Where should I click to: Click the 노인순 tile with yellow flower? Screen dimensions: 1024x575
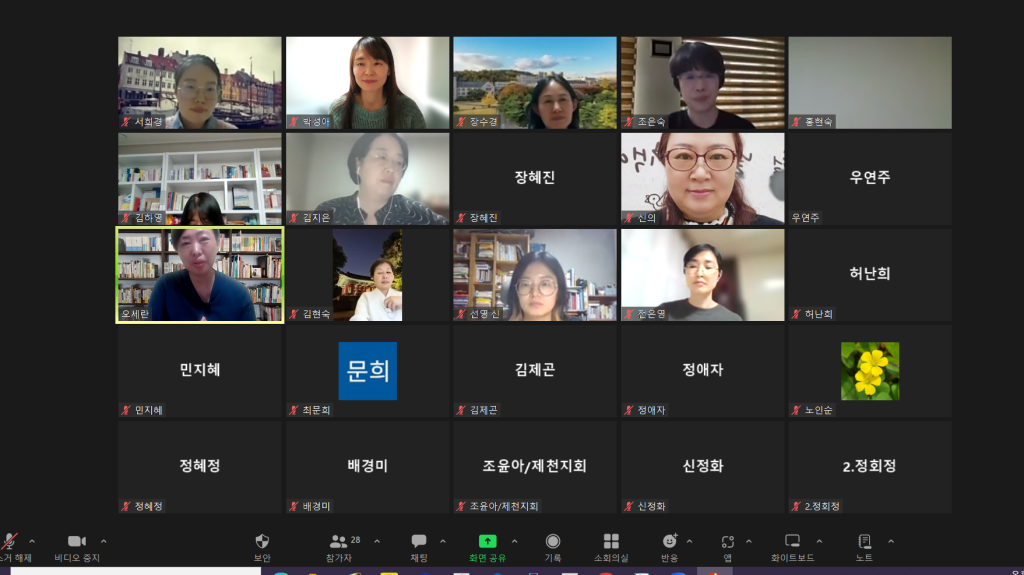click(x=869, y=371)
